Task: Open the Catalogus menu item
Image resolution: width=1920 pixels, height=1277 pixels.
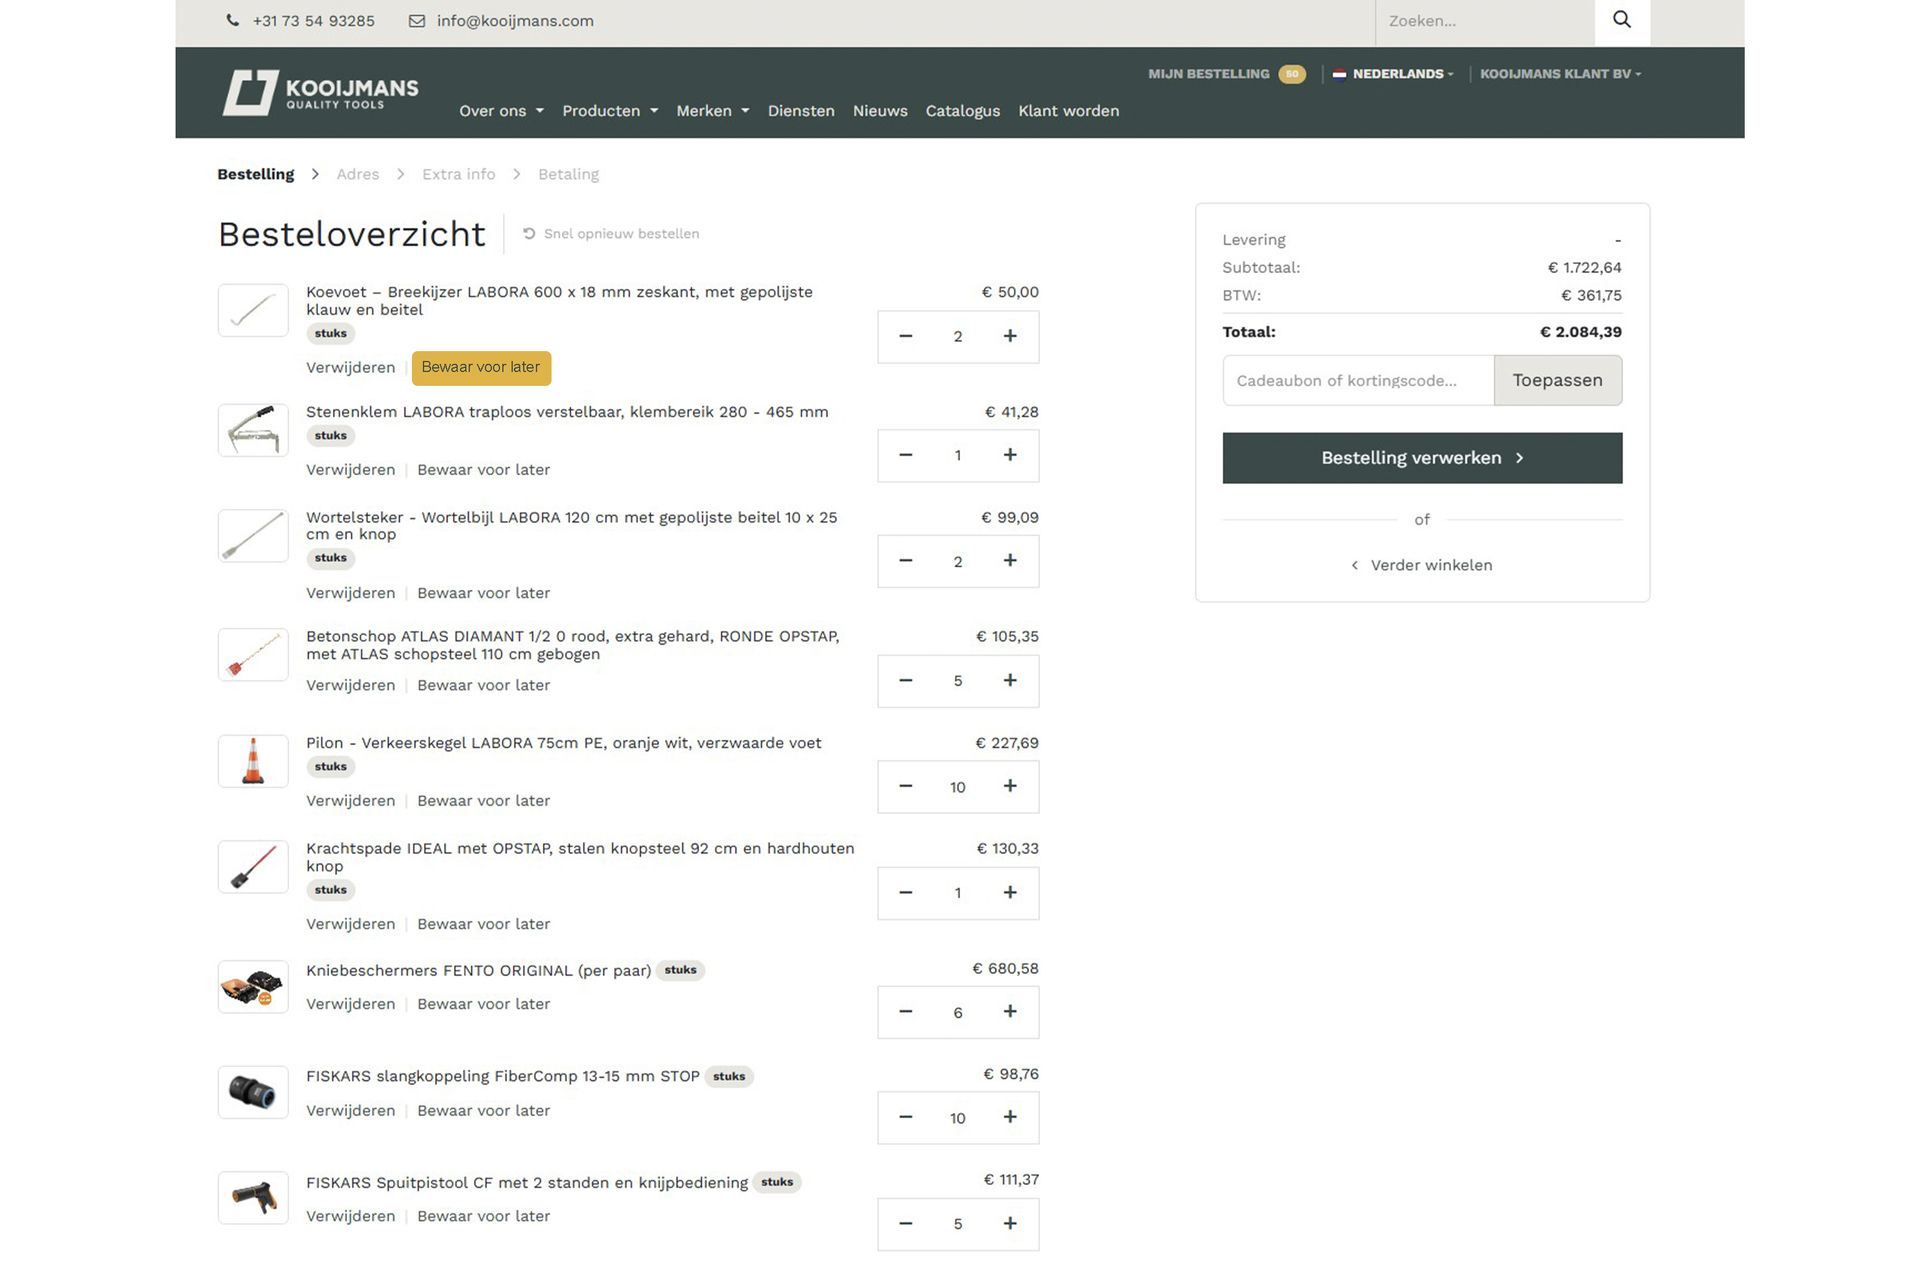Action: click(963, 111)
